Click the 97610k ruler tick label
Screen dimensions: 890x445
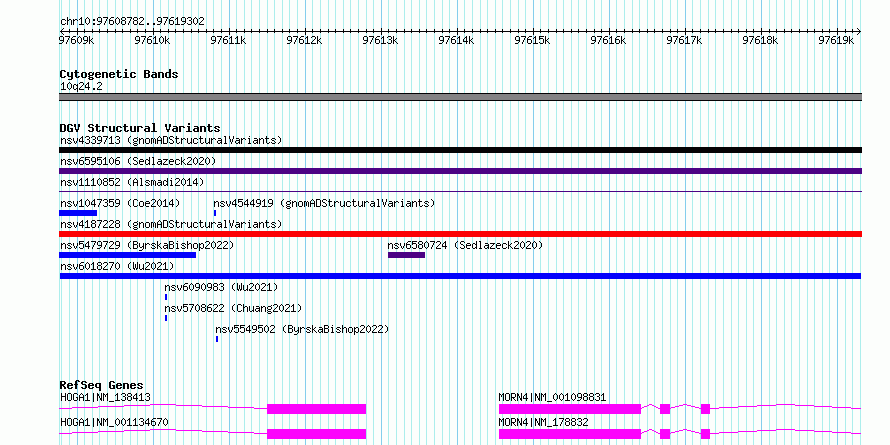tap(152, 40)
